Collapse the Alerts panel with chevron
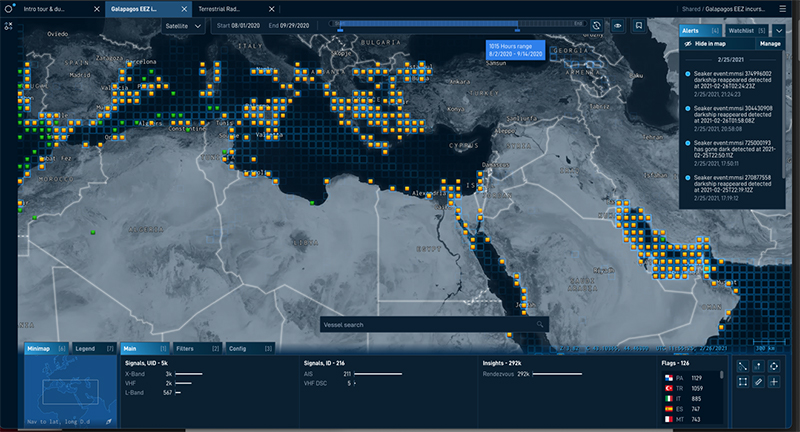Screen dimensions: 800x432 pos(779,31)
